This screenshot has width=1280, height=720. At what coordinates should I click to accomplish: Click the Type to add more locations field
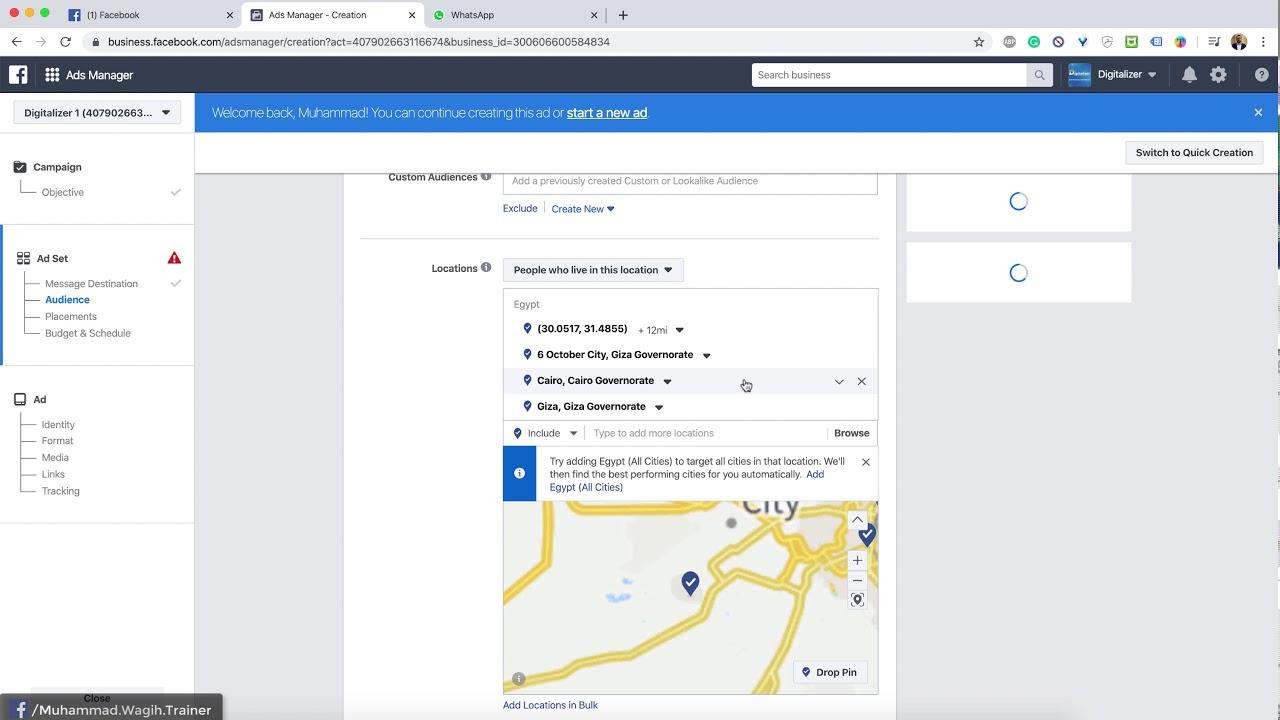point(708,433)
